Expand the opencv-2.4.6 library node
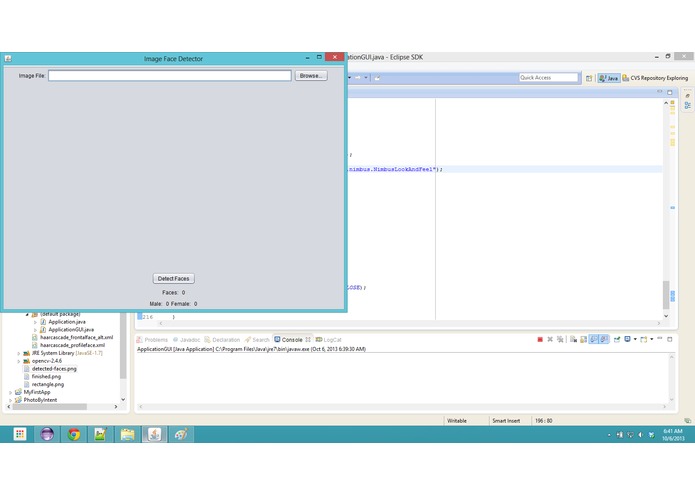 tap(19, 361)
